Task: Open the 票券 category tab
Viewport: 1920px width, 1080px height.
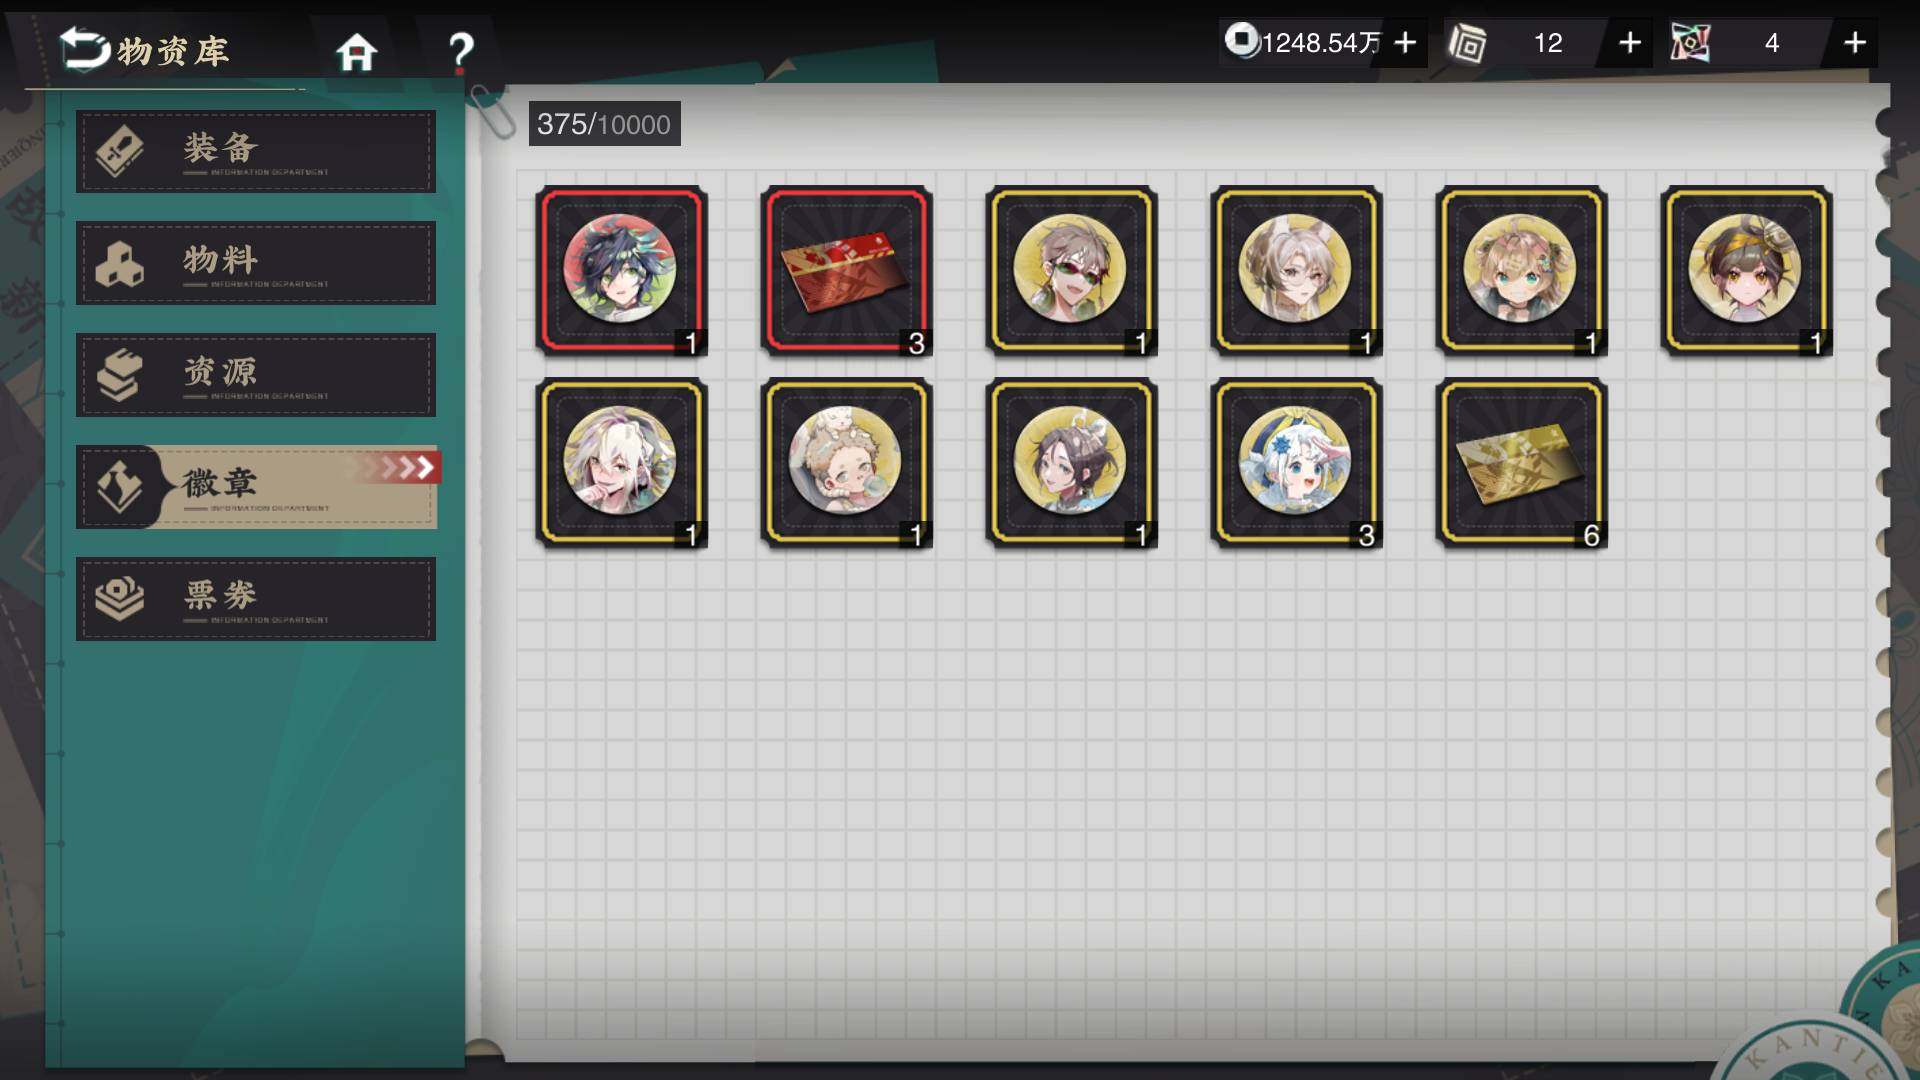Action: (256, 599)
